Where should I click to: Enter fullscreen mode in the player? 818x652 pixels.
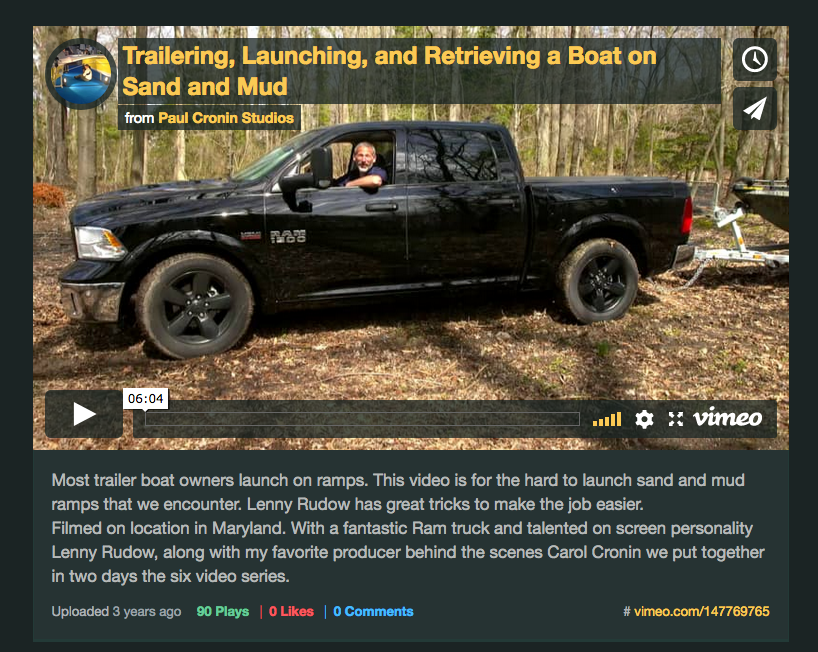pos(676,419)
